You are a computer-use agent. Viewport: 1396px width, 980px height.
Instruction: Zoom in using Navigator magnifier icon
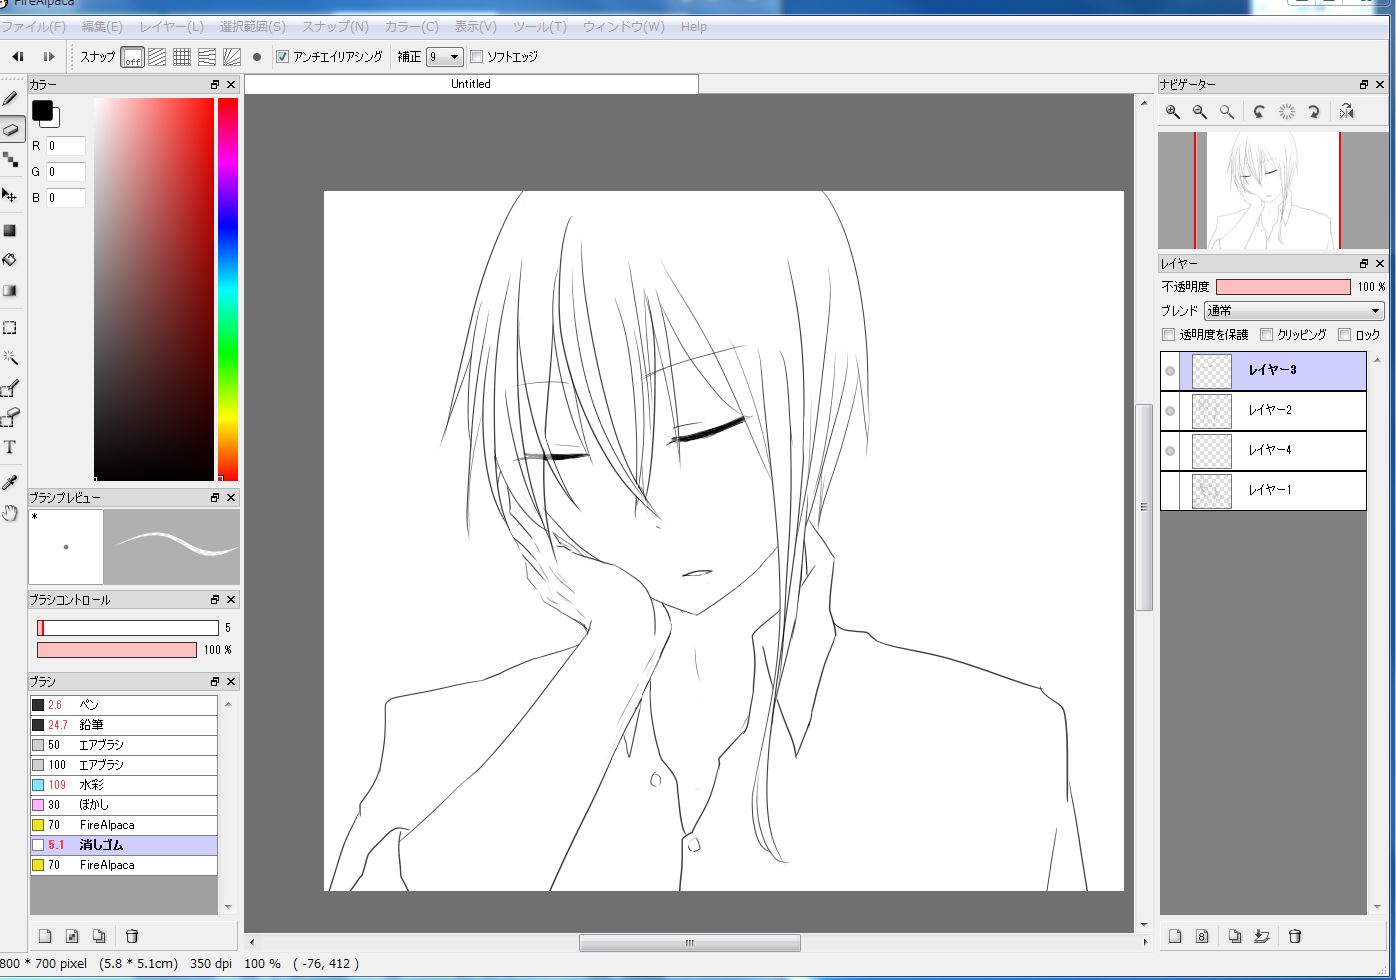pos(1173,112)
